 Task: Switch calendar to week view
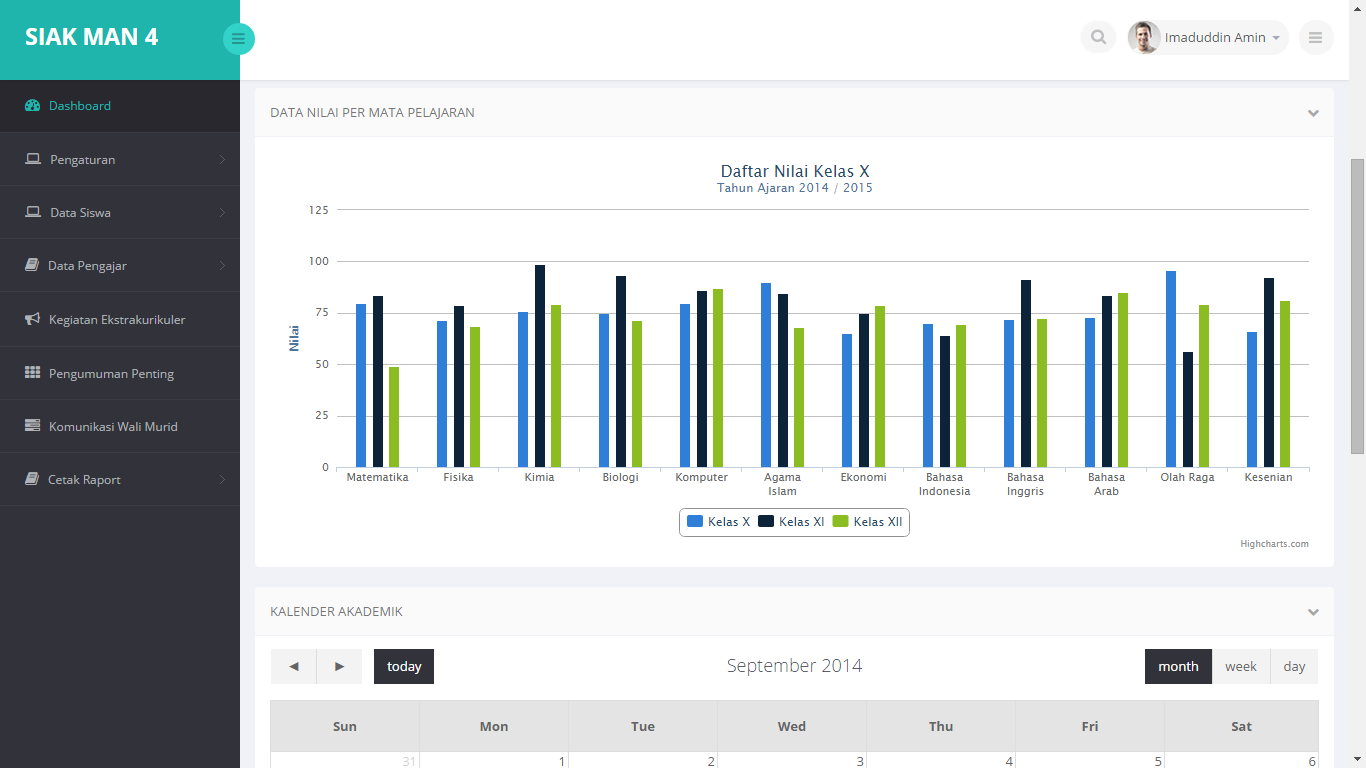1240,667
